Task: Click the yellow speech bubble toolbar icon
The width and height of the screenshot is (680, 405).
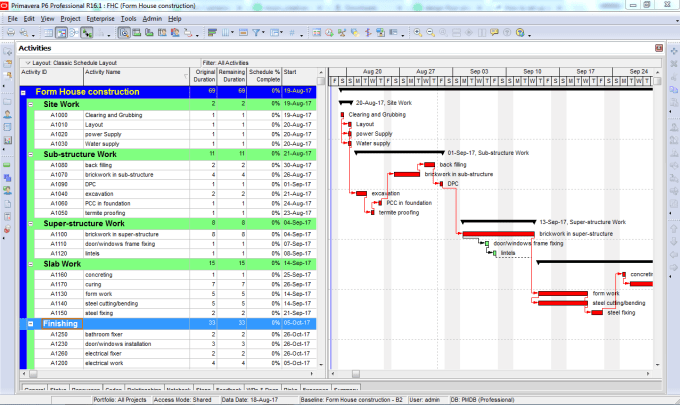Action: (x=494, y=33)
